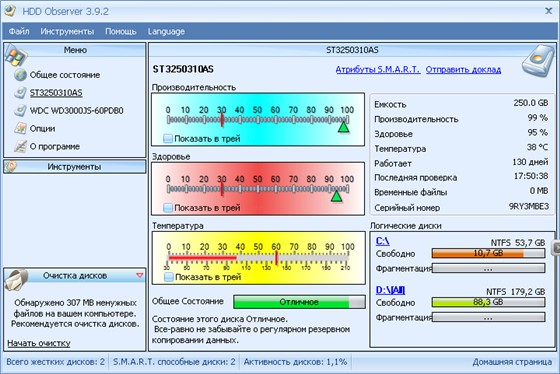The height and width of the screenshot is (374, 560).
Task: Click the green performance gauge marker
Action: click(344, 127)
